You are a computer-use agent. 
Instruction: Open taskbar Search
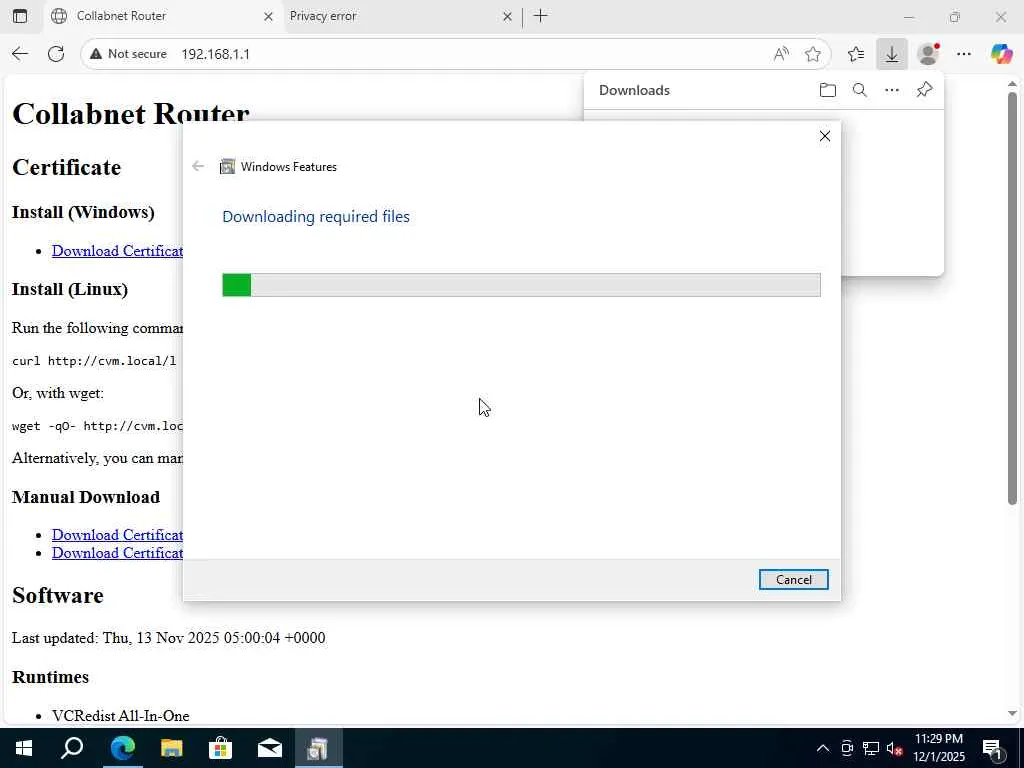coord(72,748)
